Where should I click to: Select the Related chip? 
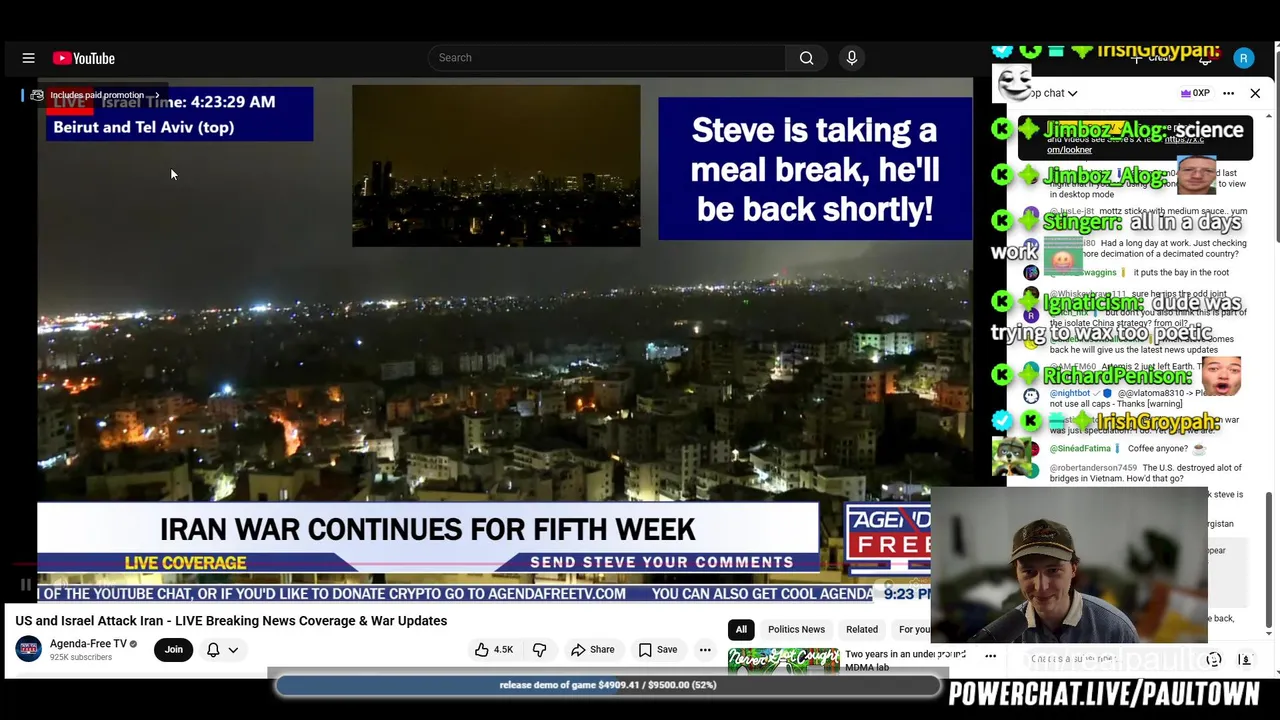pyautogui.click(x=862, y=630)
